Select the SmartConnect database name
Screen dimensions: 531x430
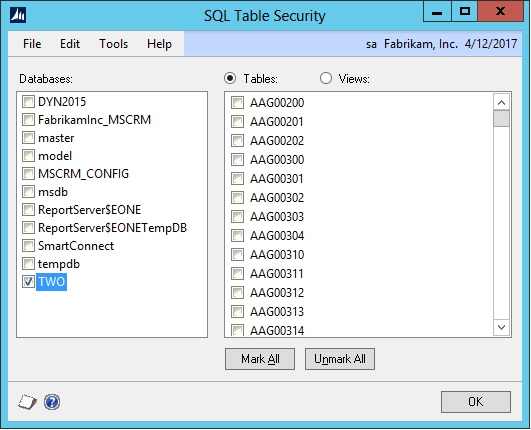pos(76,246)
